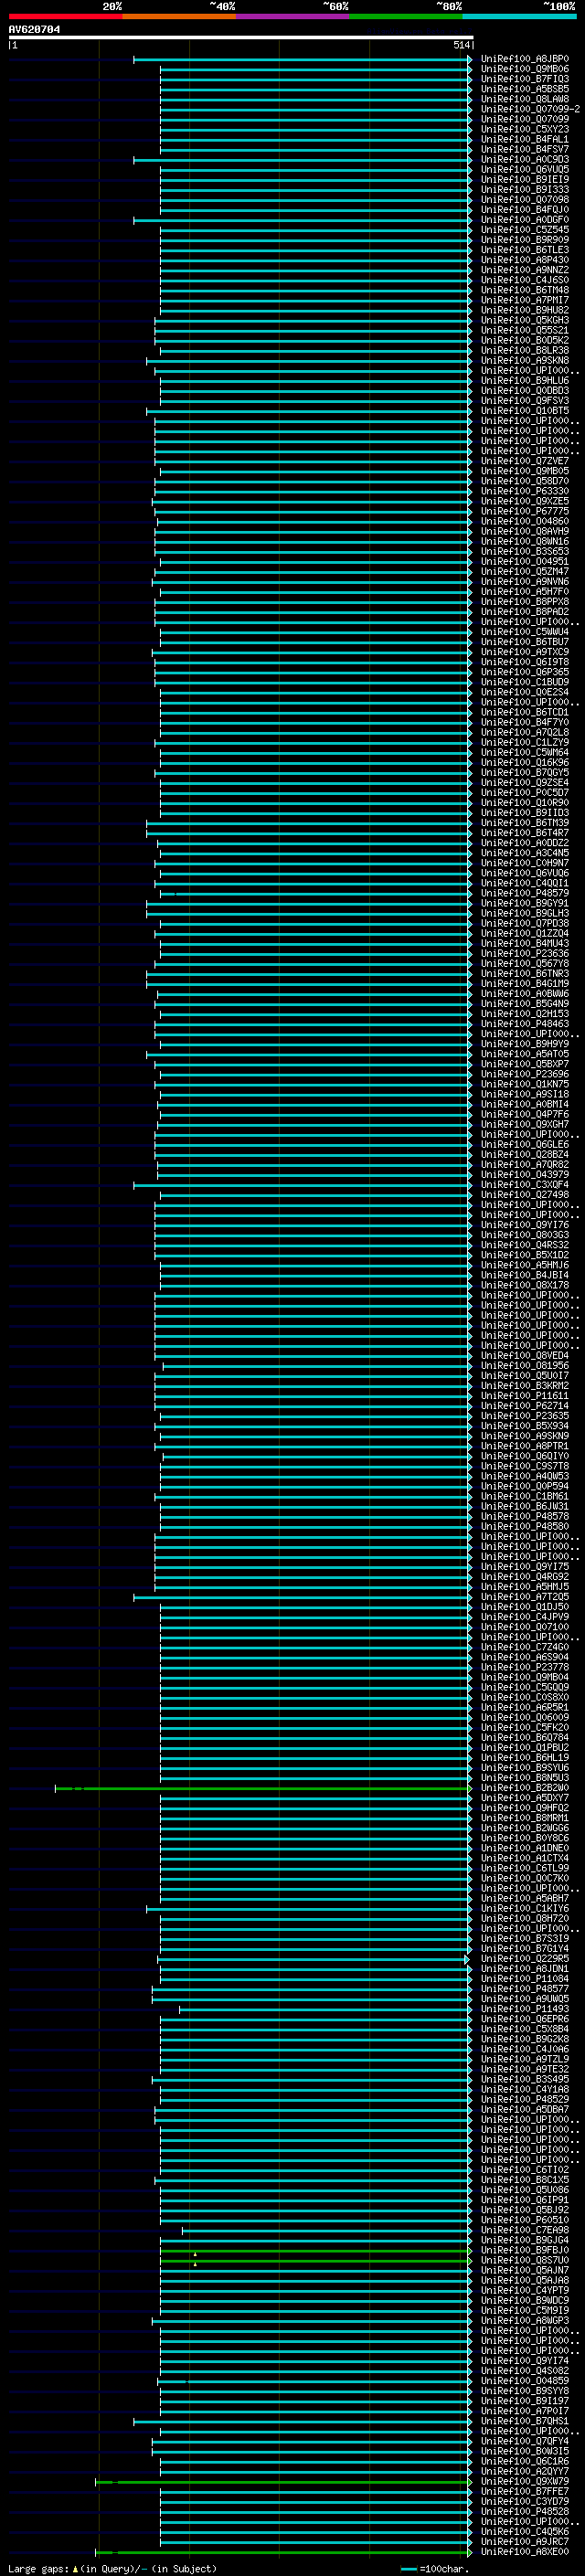Select the label UniRef100_B2B2W0
Image resolution: width=585 pixels, height=2576 pixels.
coord(525,1788)
